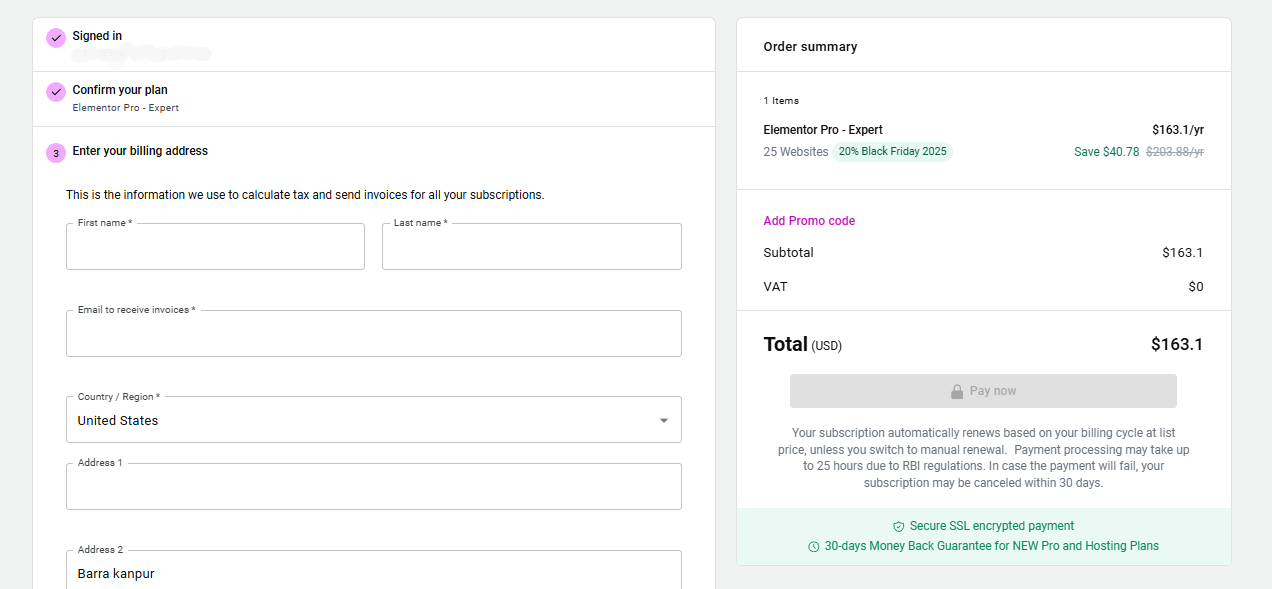Click the shield icon beside Secure SSL text
Screen dimensions: 1272x589
pyautogui.click(x=897, y=526)
